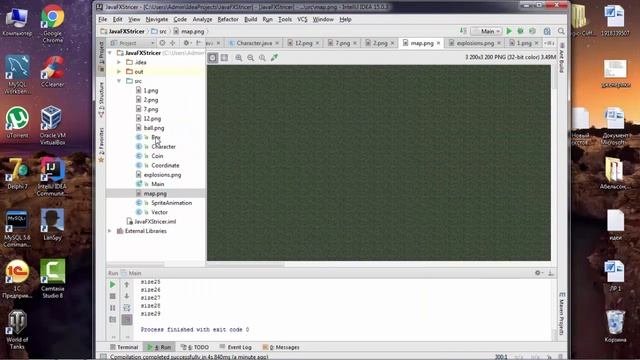Viewport: 640px width, 360px height.
Task: Open the Main run configuration dropdown
Action: click(487, 31)
